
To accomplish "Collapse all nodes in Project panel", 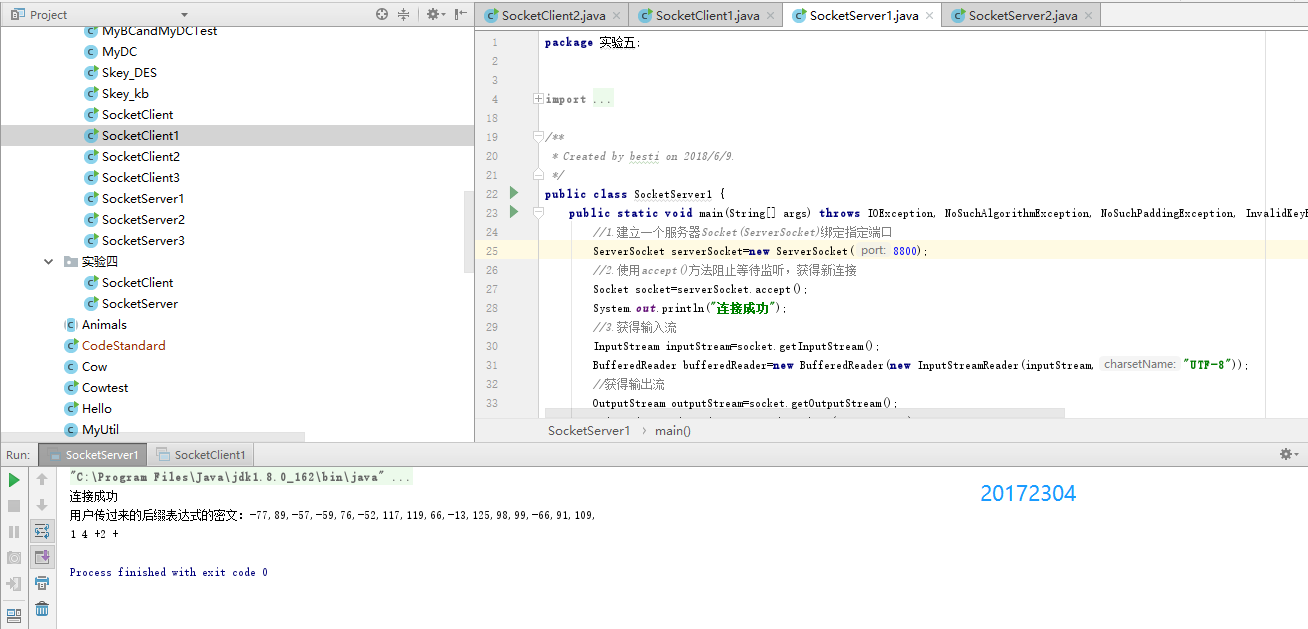I will point(404,14).
